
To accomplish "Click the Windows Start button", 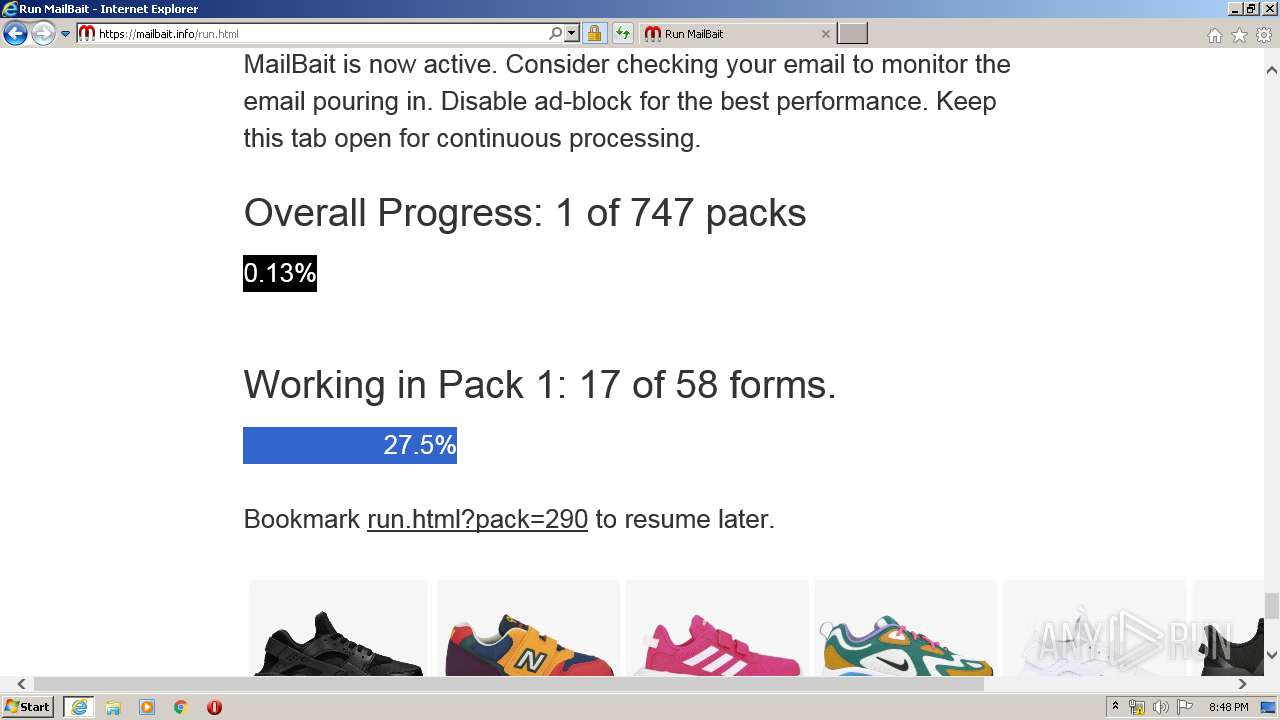I will click(27, 707).
